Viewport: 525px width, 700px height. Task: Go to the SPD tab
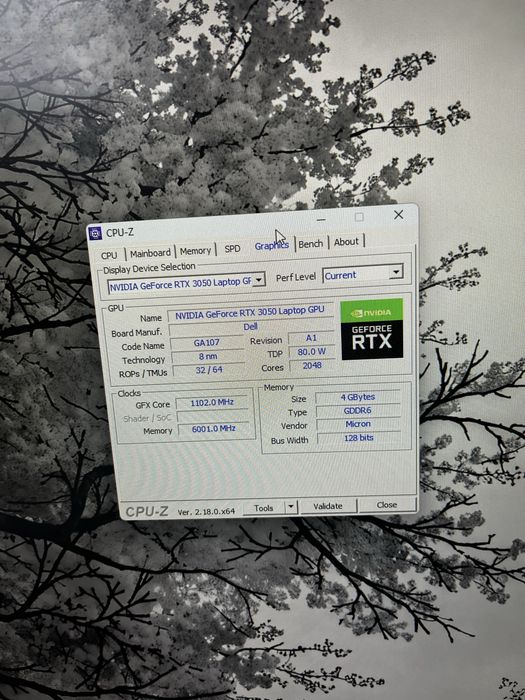[232, 249]
